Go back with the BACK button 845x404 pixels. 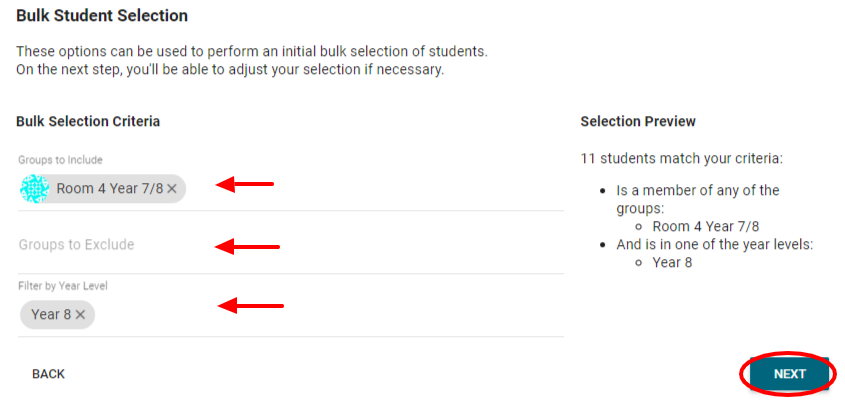coord(48,374)
